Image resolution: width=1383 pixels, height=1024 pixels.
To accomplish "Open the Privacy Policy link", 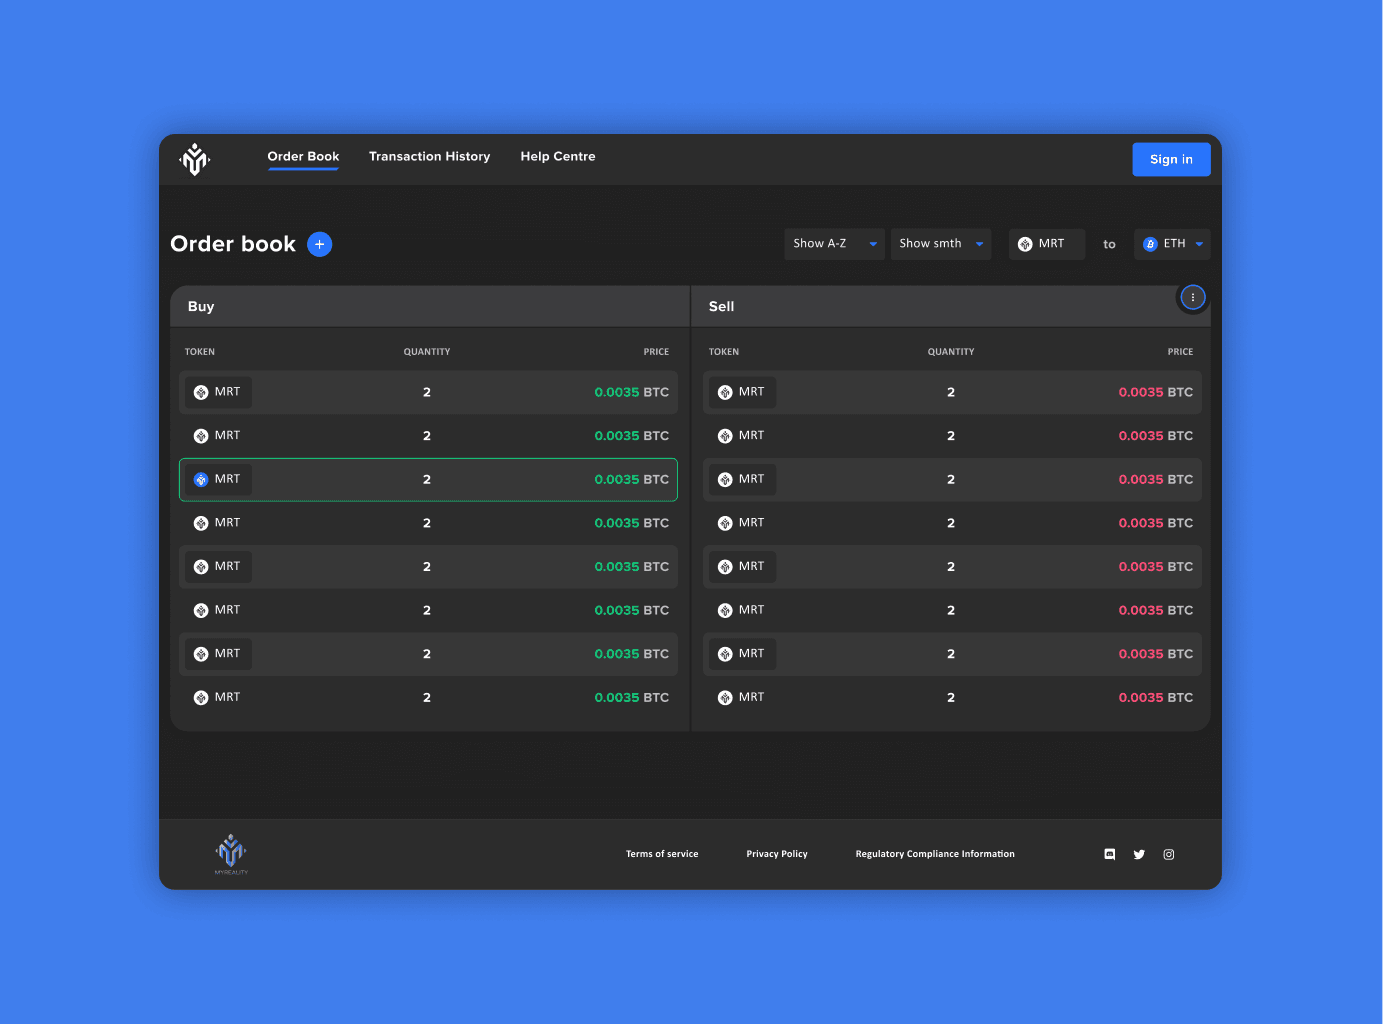I will click(x=776, y=854).
